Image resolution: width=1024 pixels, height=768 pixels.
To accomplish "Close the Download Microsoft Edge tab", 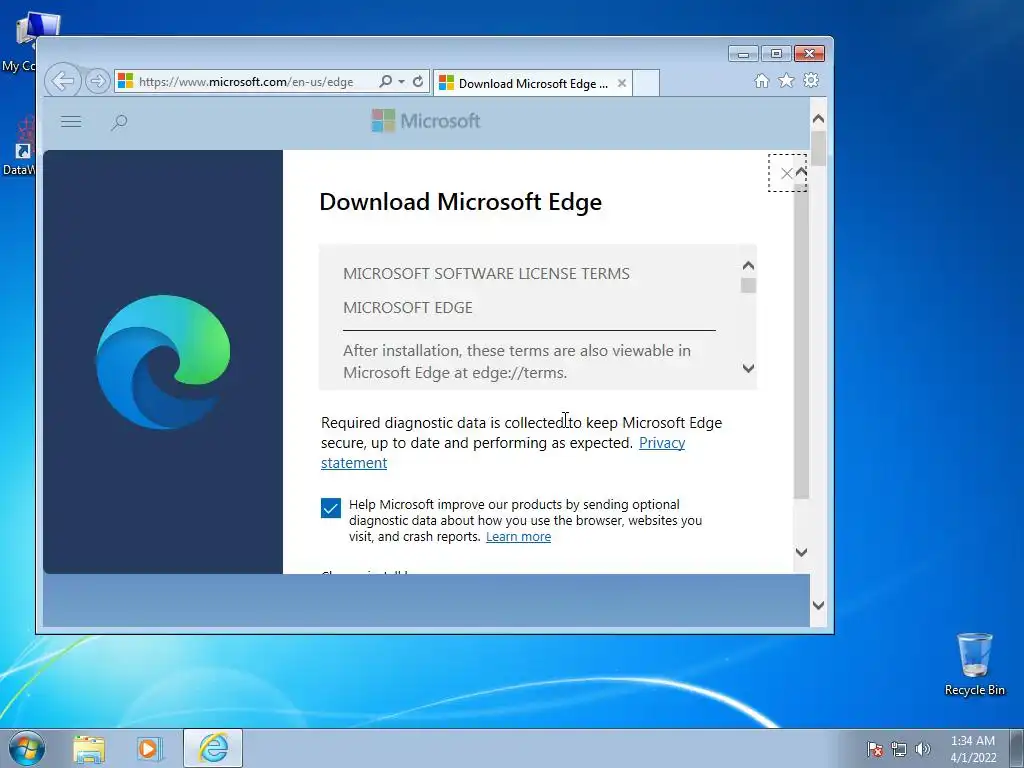I will [x=622, y=84].
